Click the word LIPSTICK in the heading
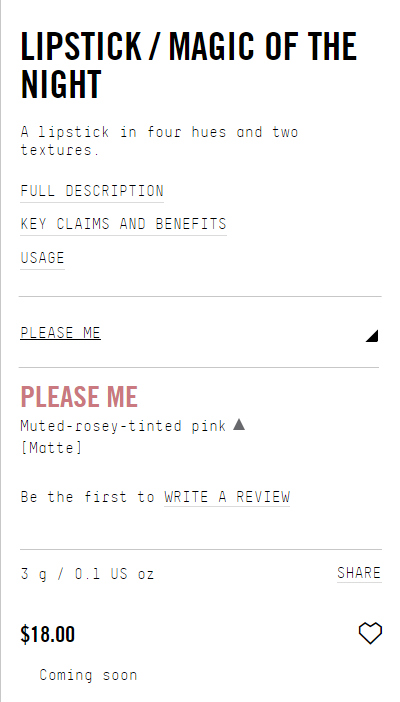The width and height of the screenshot is (400, 702). point(81,46)
